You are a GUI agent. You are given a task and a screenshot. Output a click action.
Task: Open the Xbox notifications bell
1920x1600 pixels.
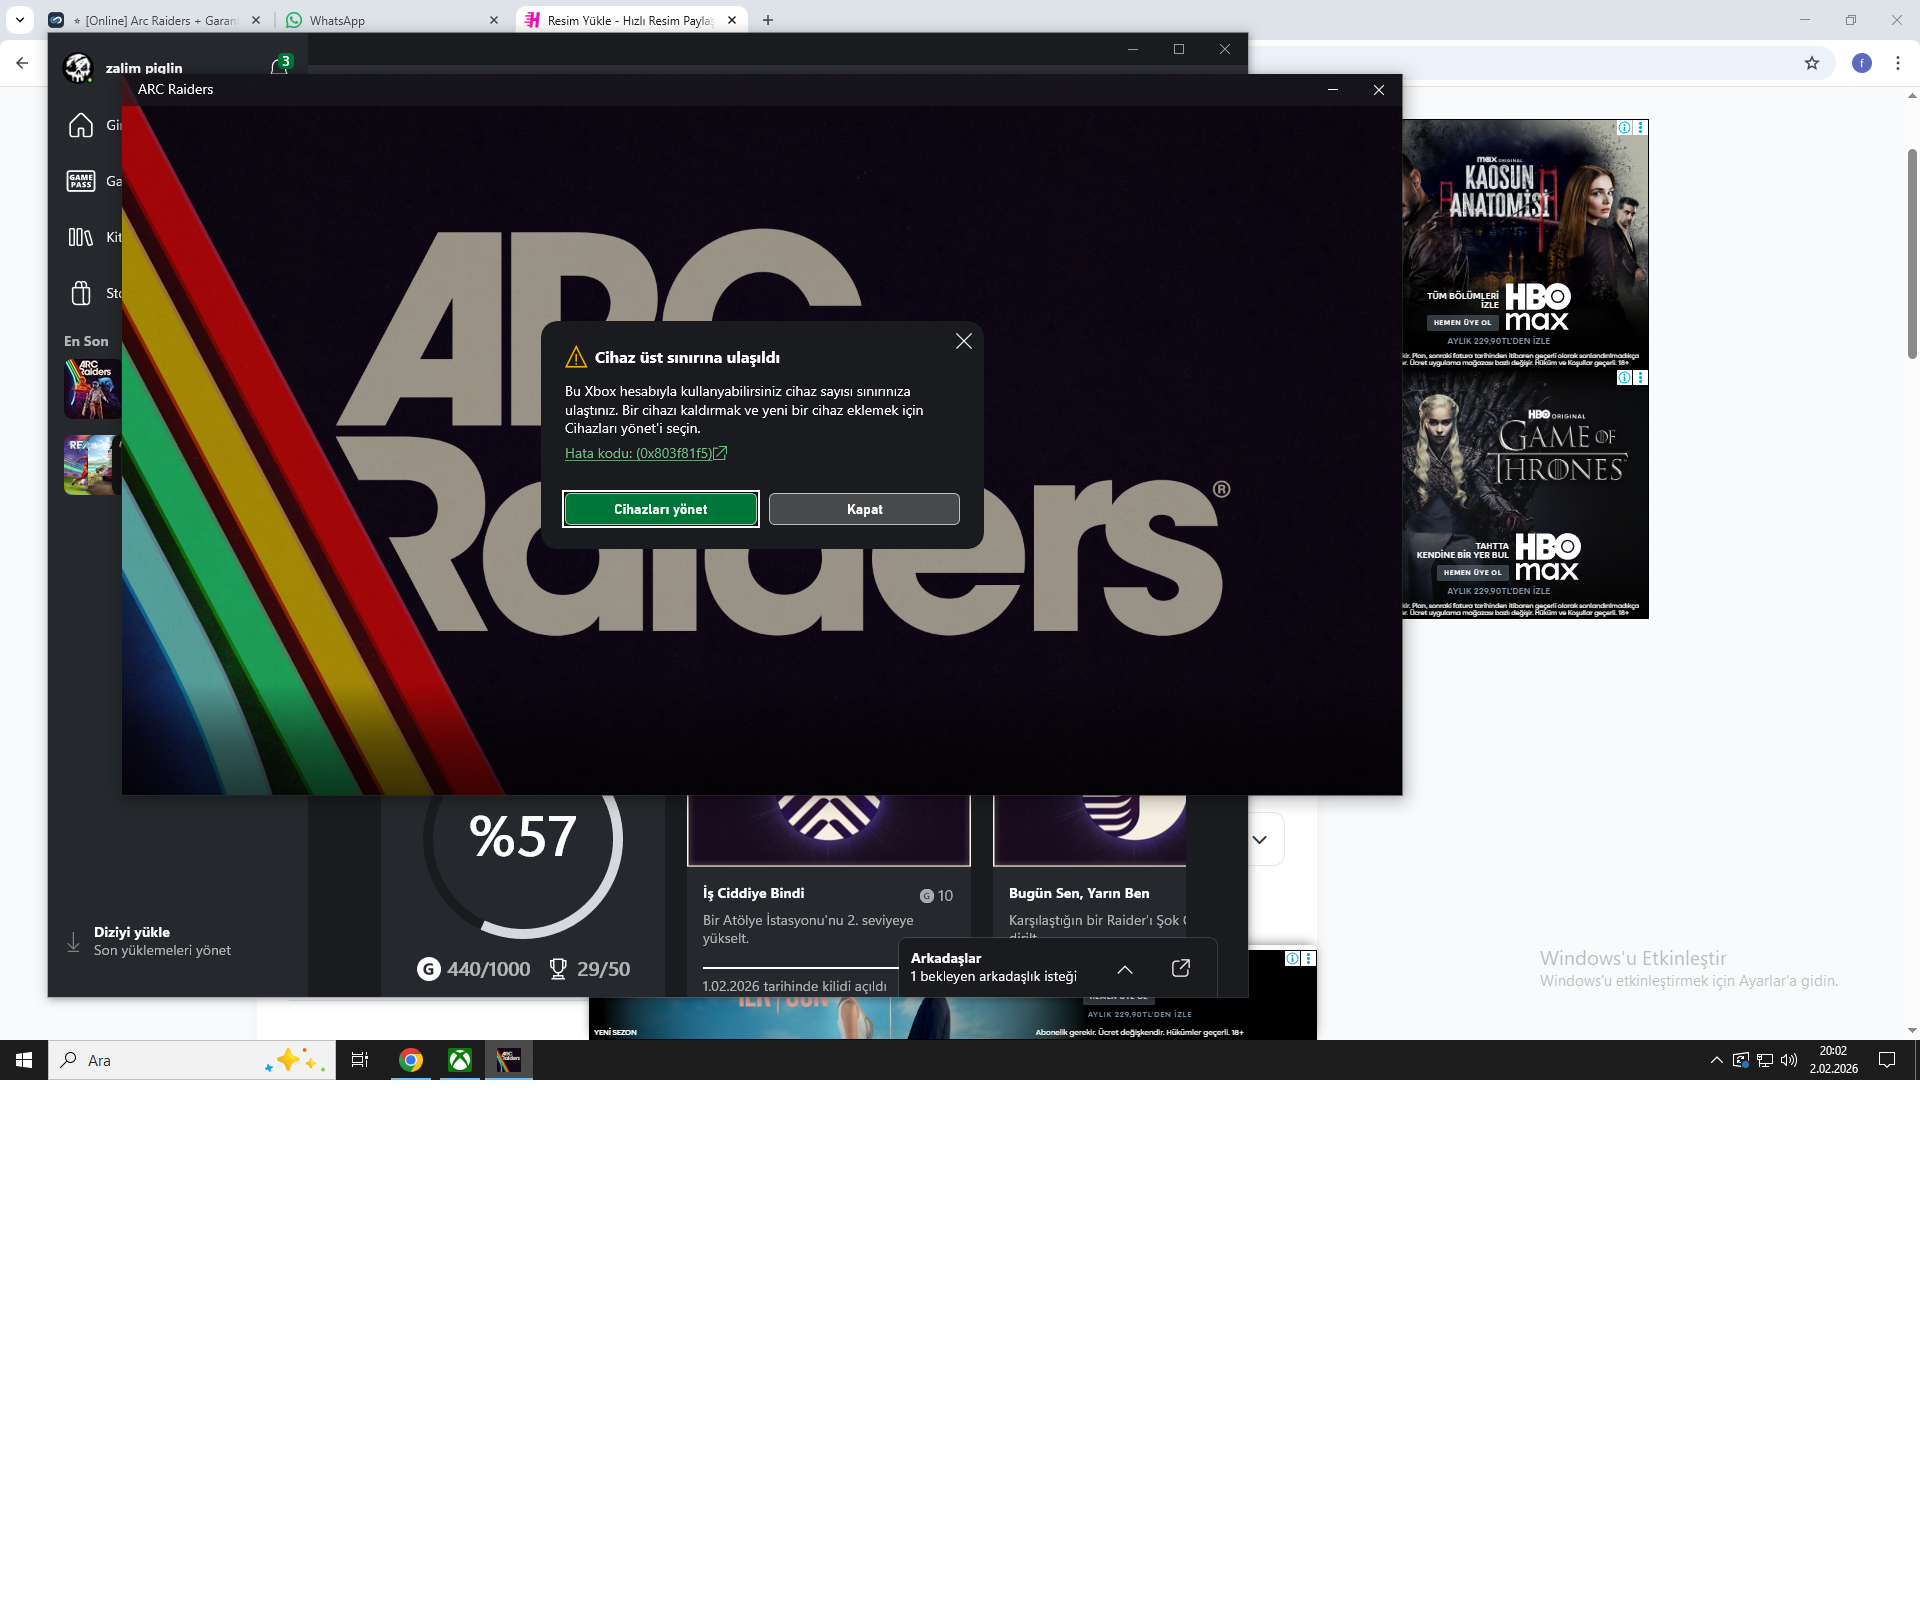280,66
